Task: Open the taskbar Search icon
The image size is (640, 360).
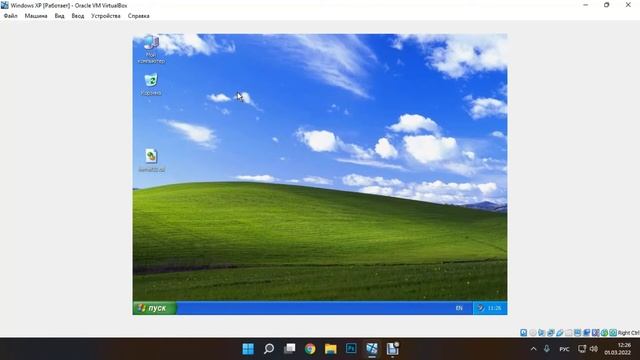Action: click(x=269, y=349)
